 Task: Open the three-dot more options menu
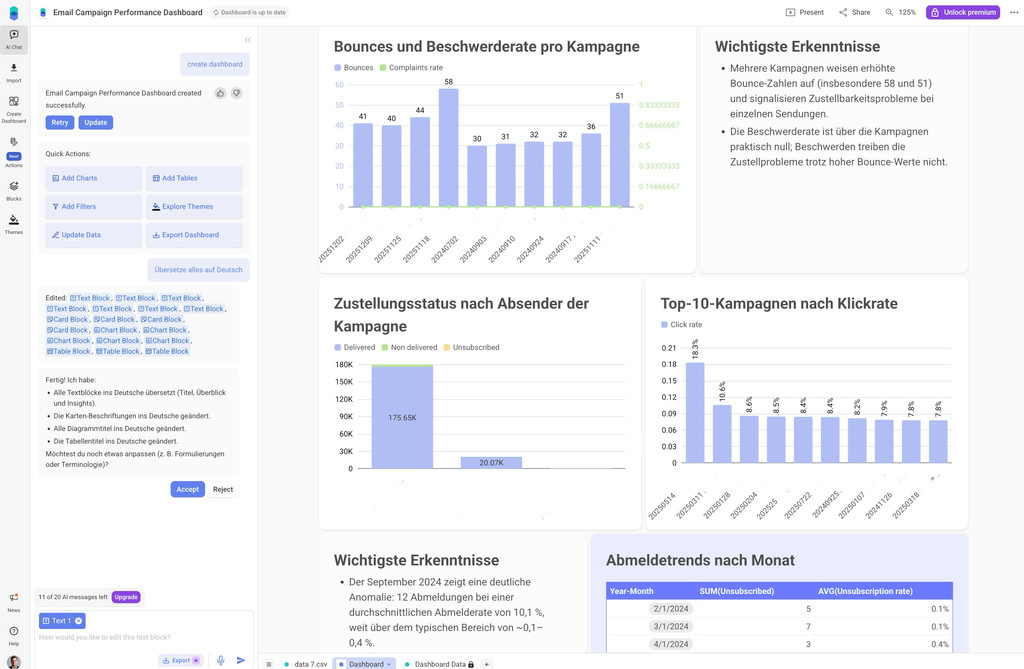[x=1014, y=12]
